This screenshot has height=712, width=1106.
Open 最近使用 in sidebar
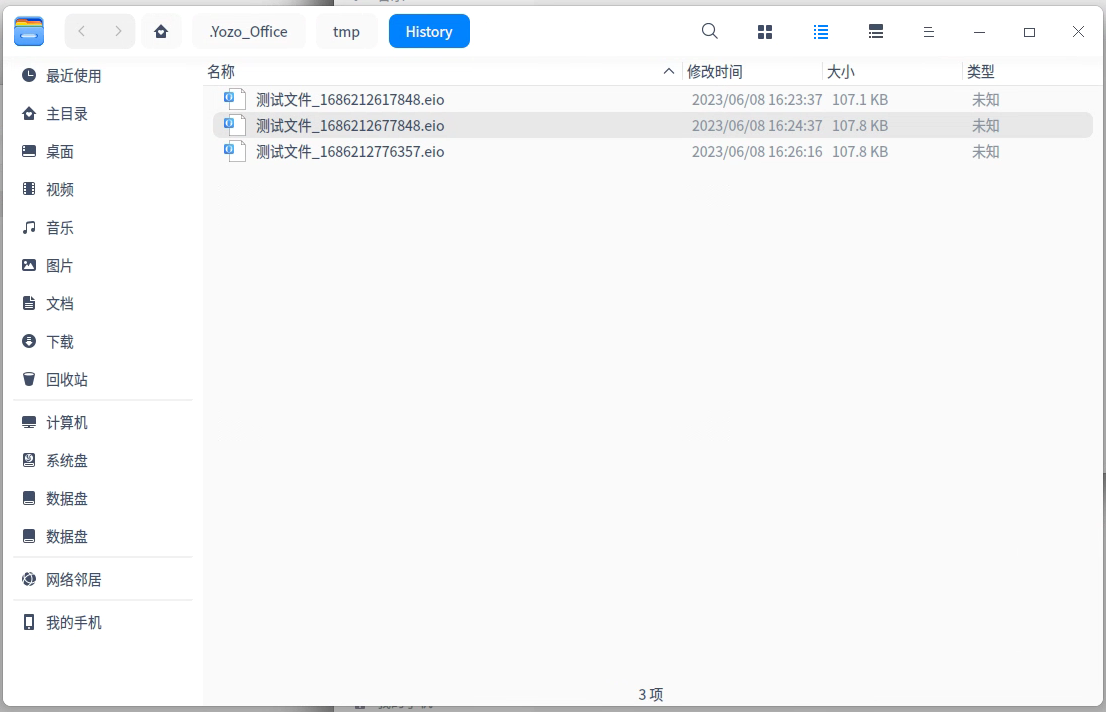(x=103, y=76)
